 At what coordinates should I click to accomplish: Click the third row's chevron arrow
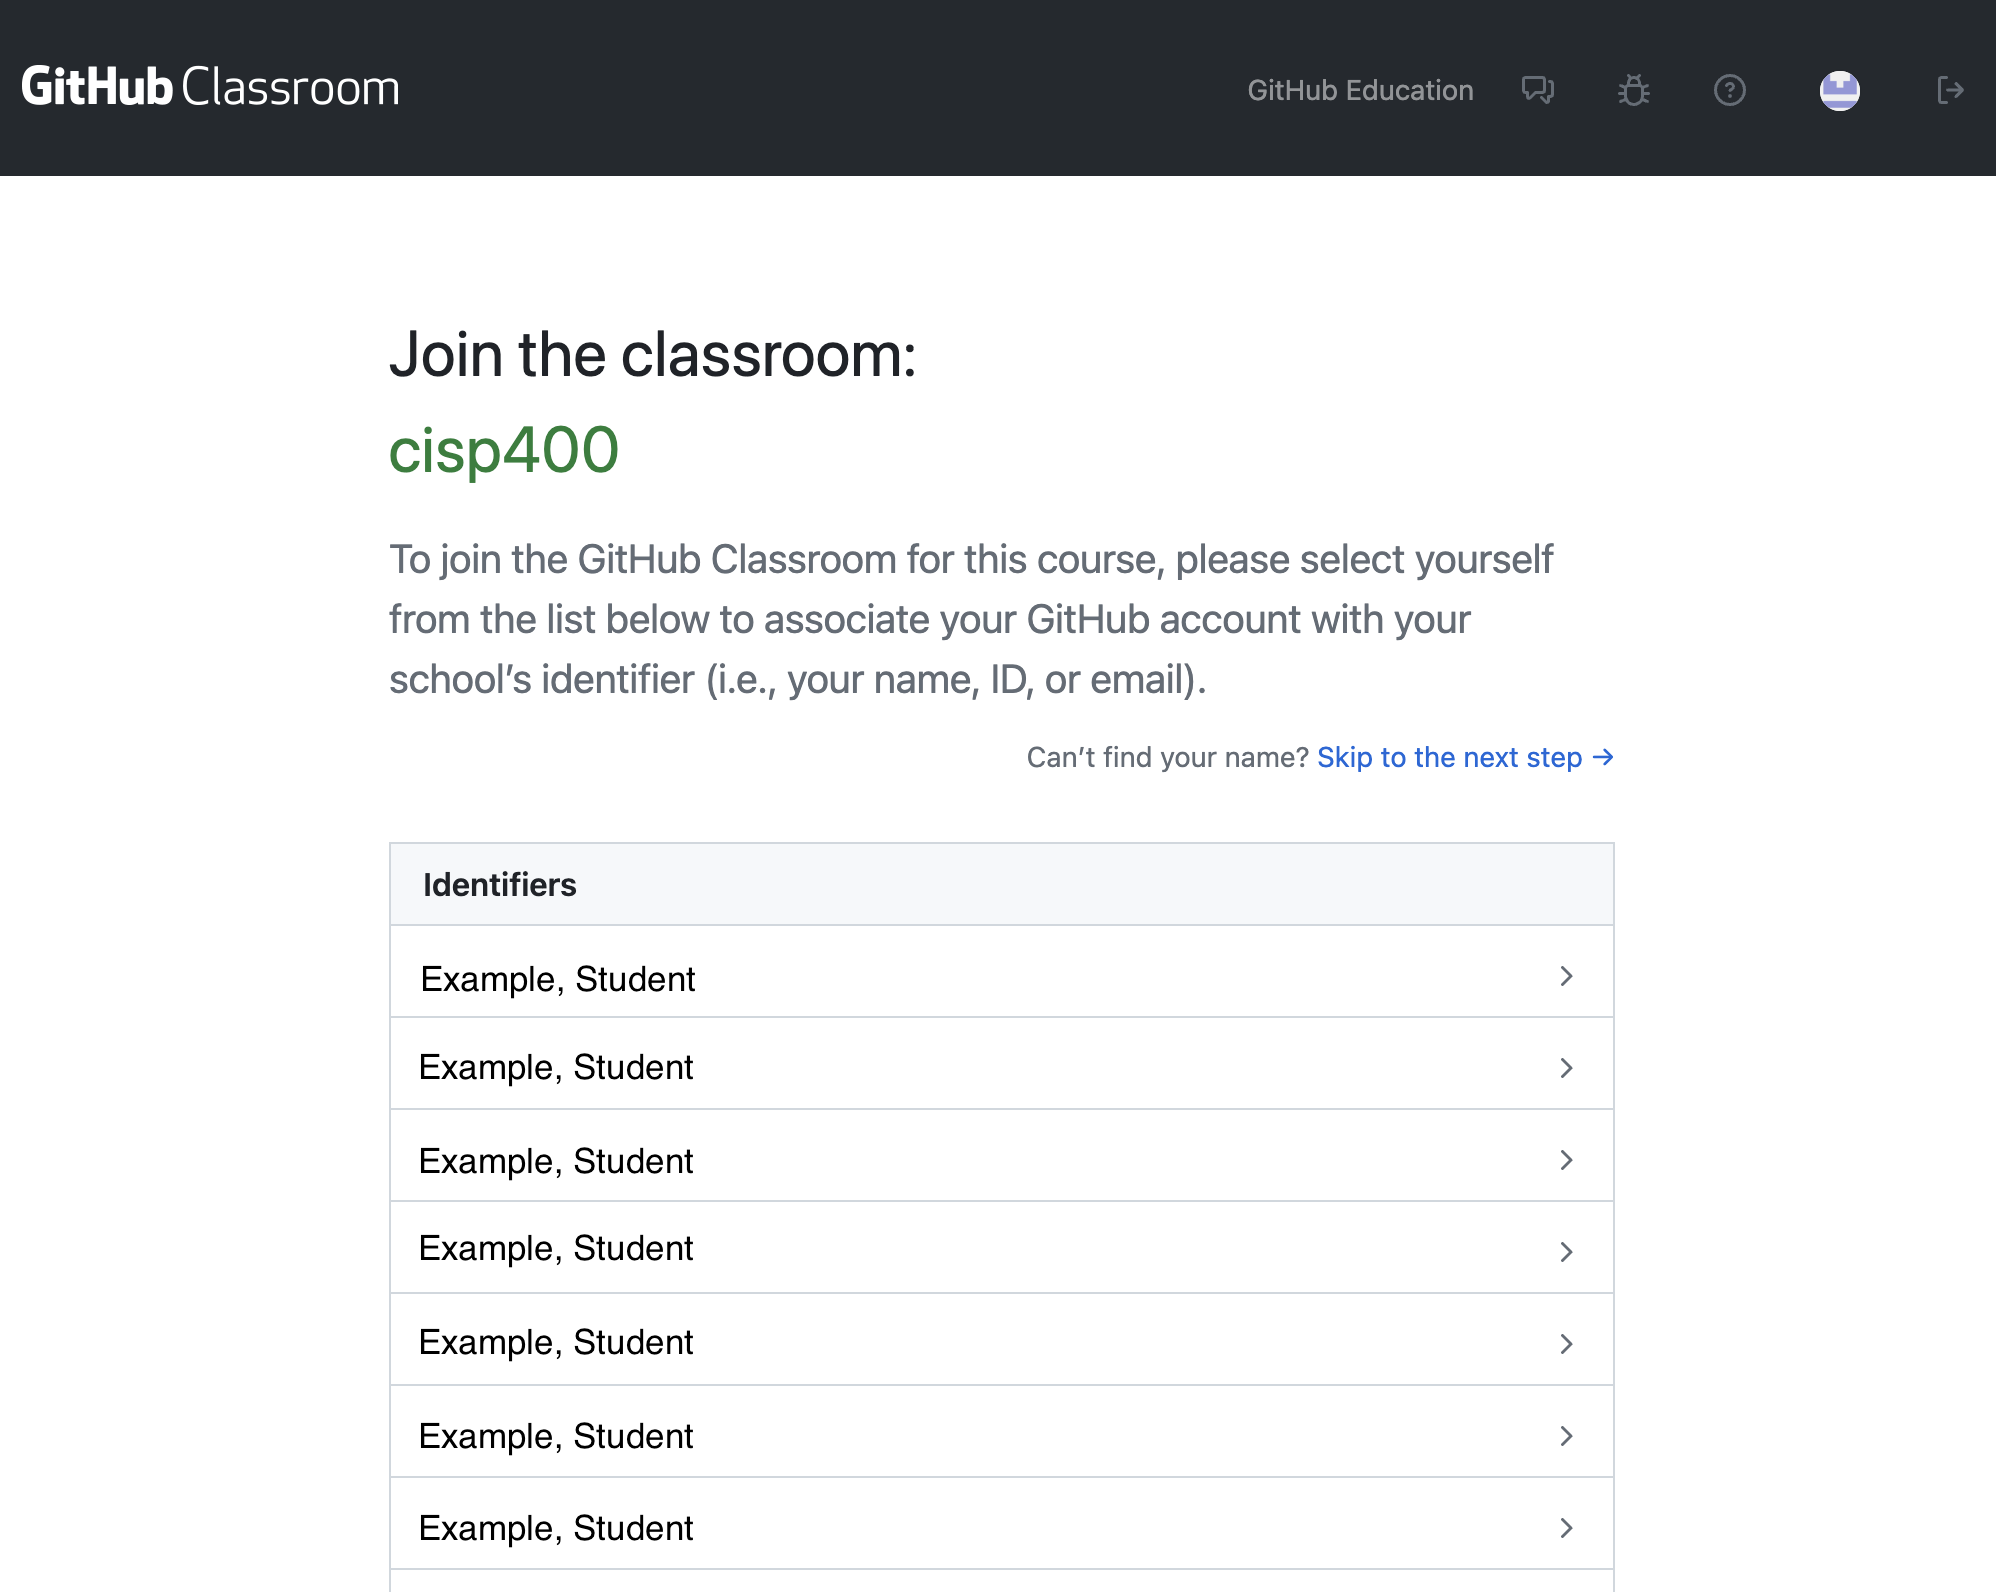pyautogui.click(x=1566, y=1160)
